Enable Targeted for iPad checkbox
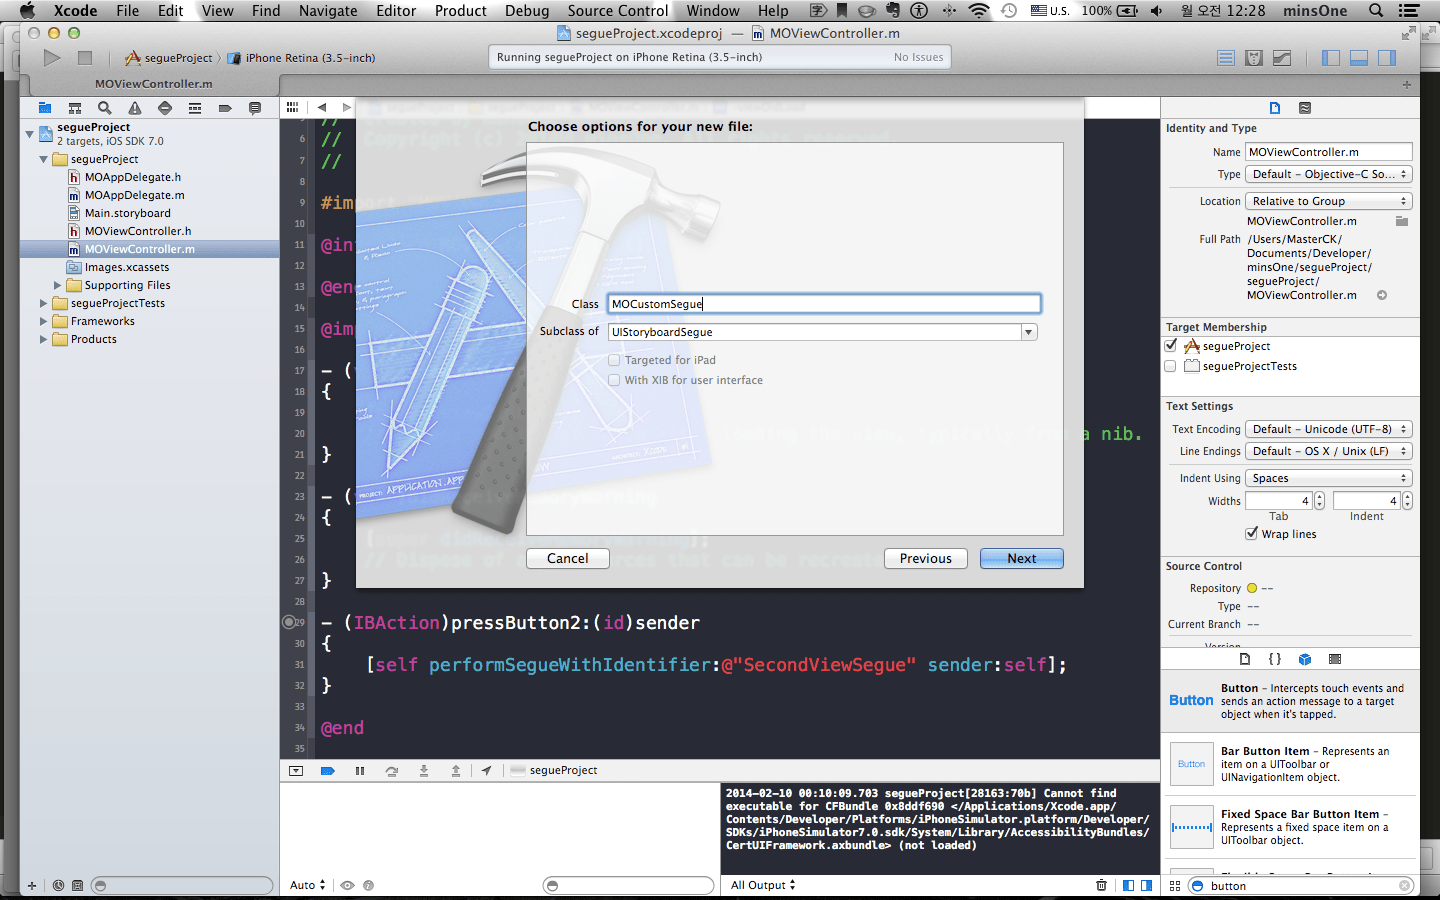 click(614, 360)
